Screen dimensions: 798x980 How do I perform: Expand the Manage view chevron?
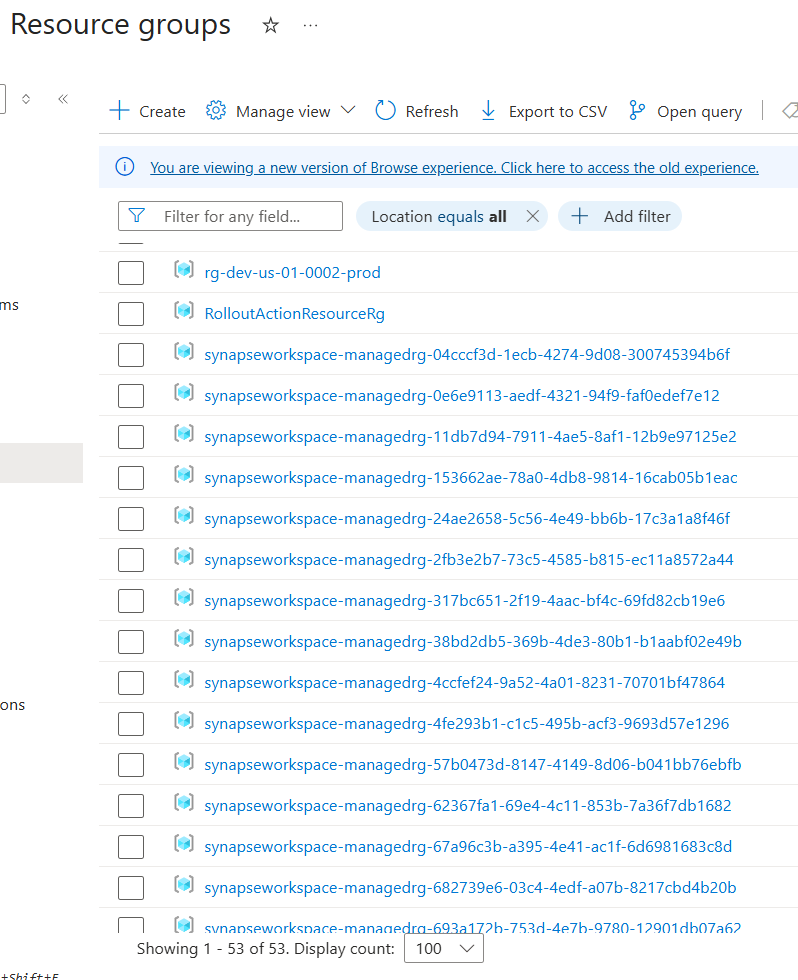348,110
